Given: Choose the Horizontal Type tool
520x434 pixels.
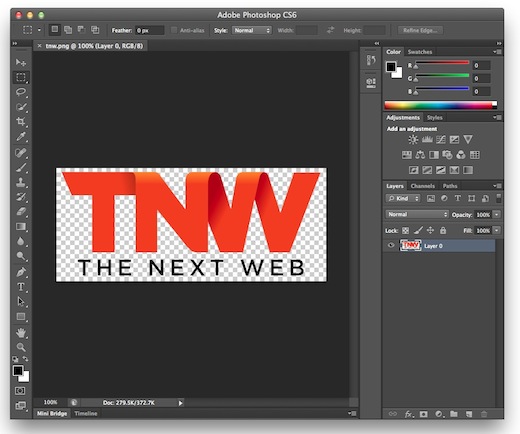Looking at the screenshot, I should click(21, 287).
